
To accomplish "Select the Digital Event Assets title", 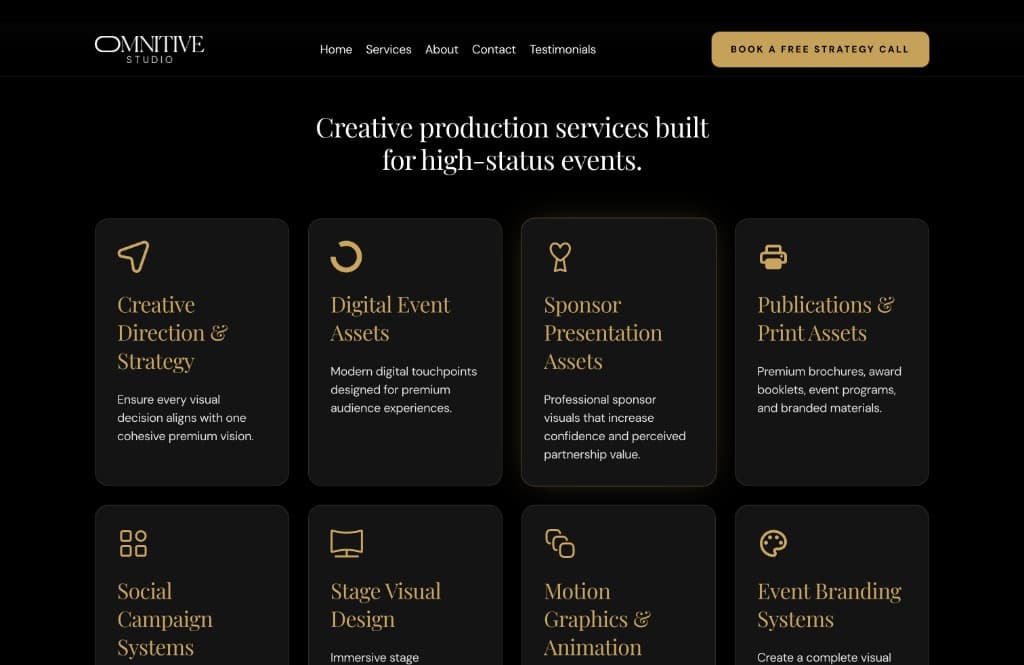I will [x=390, y=319].
